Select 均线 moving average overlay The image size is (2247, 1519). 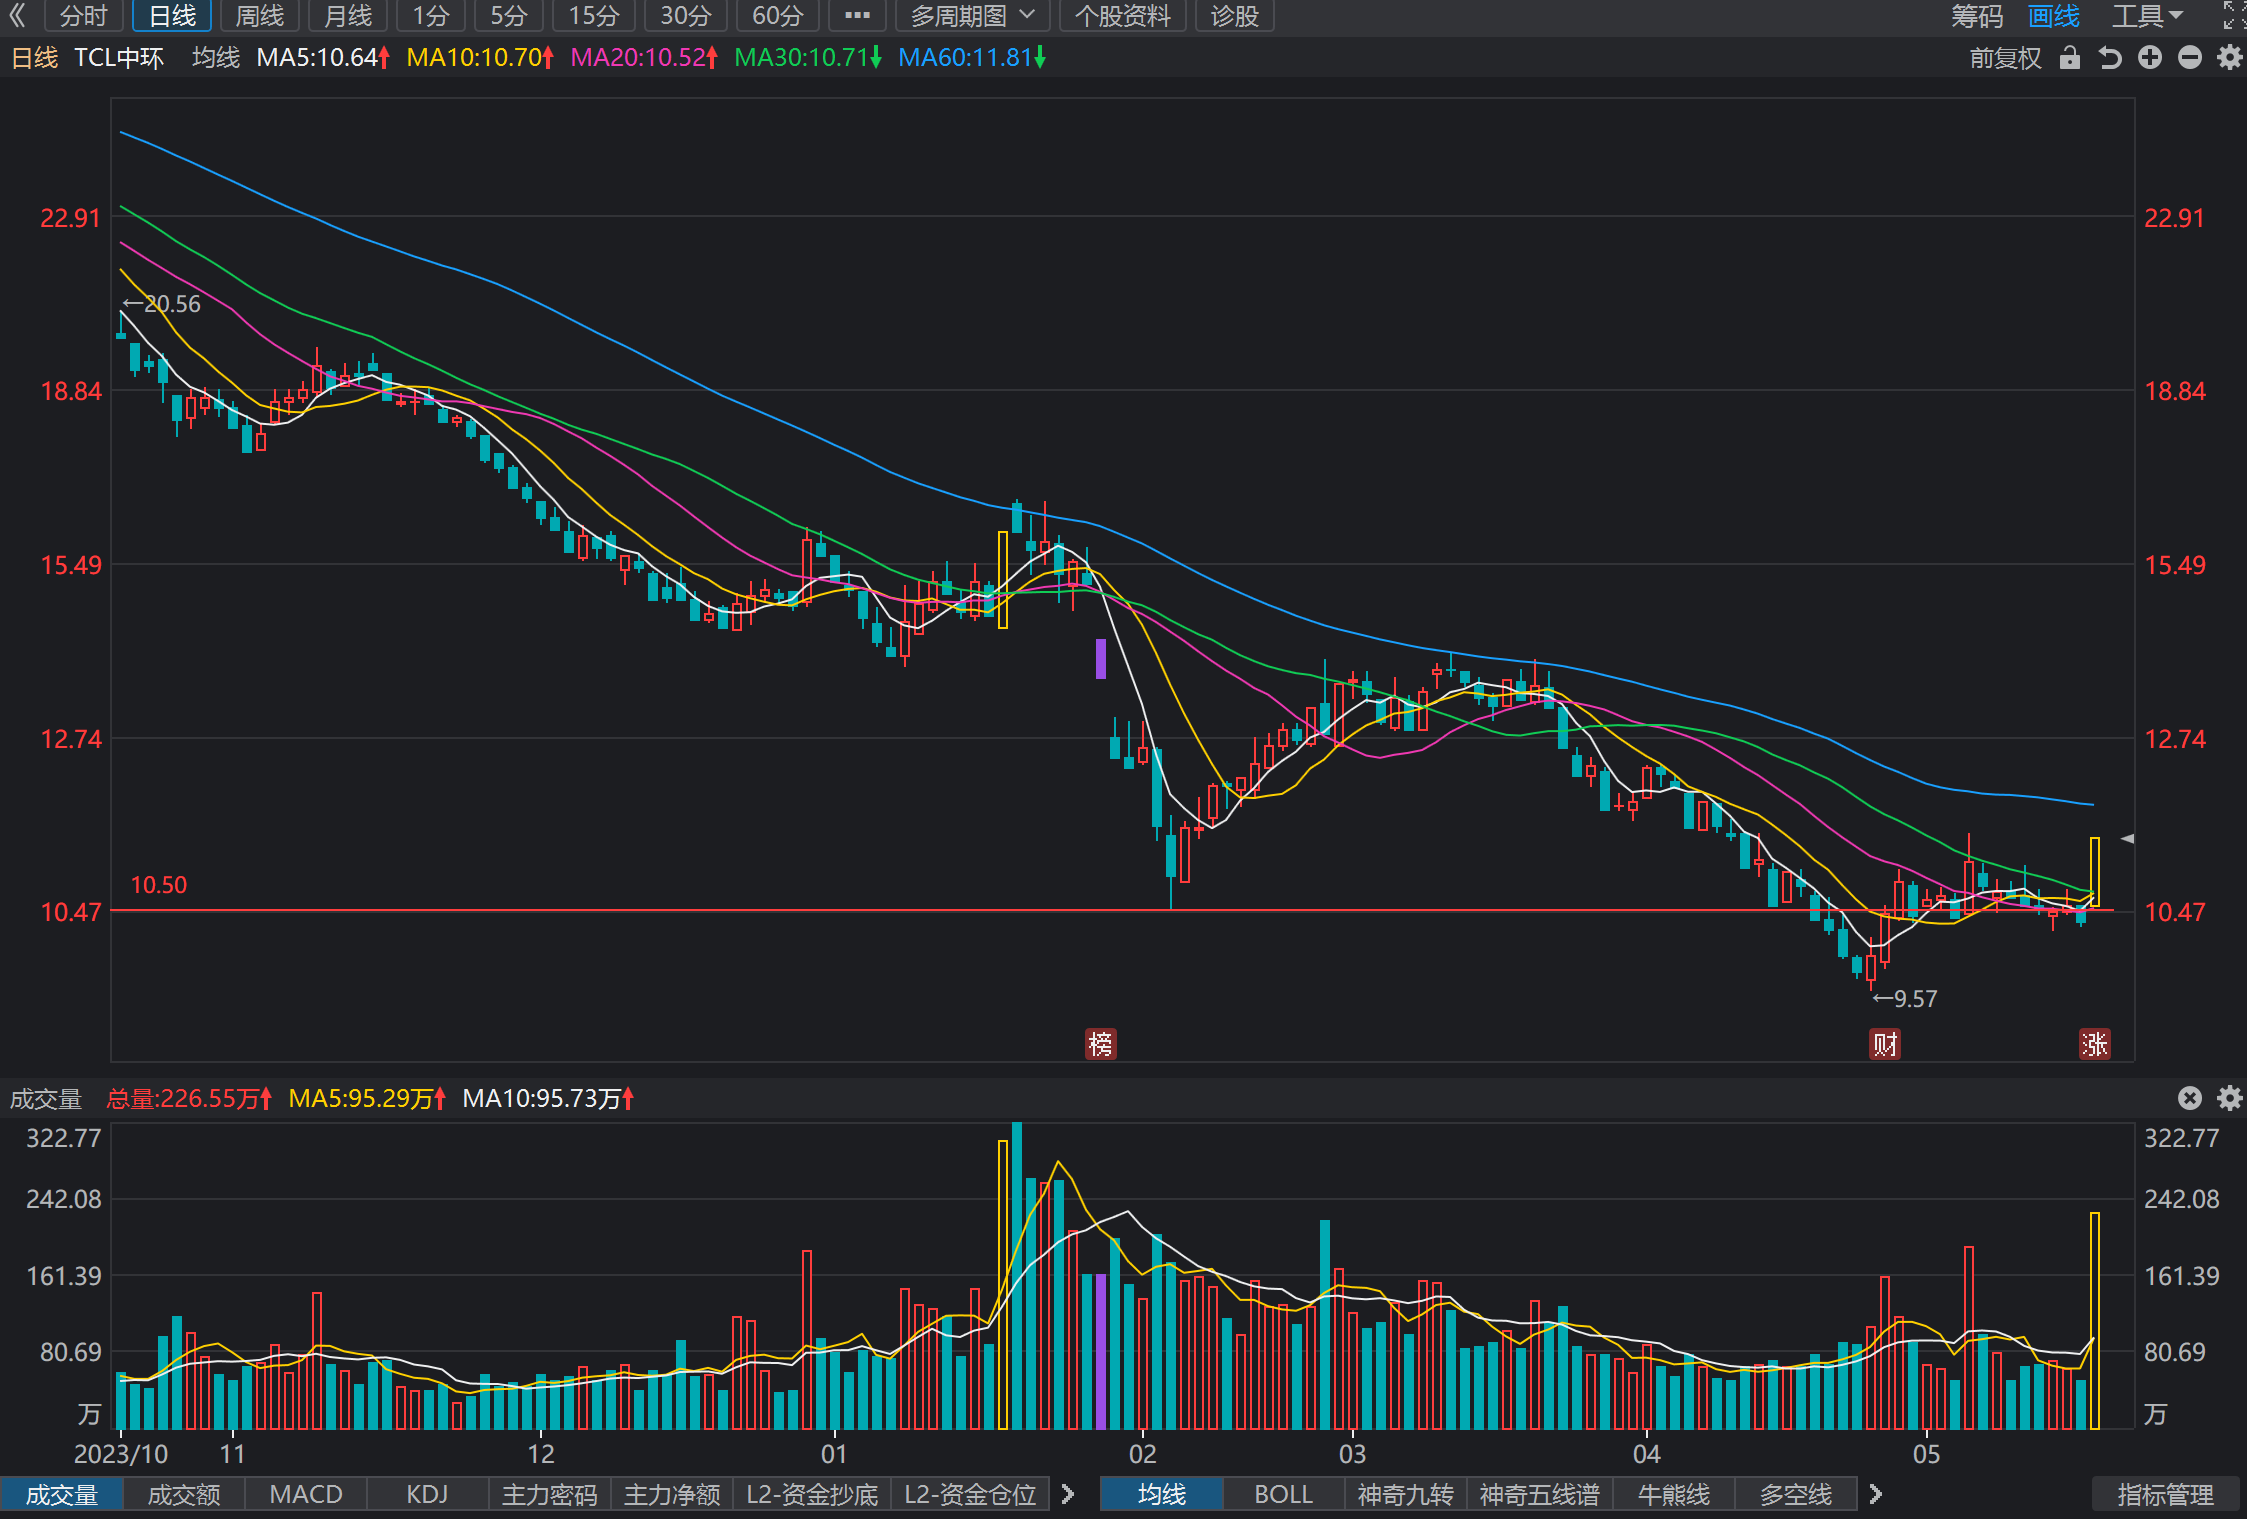pos(1162,1494)
